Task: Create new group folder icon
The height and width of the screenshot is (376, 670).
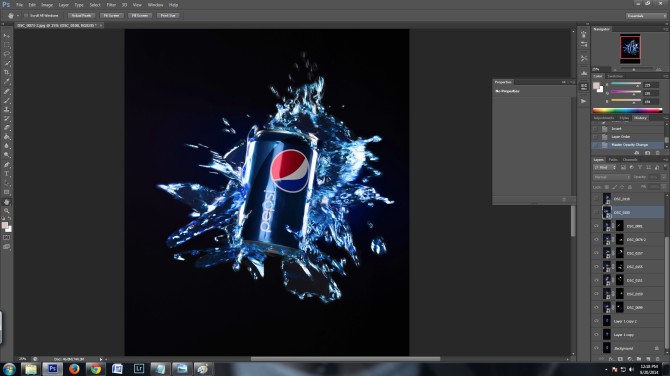Action: pyautogui.click(x=639, y=359)
